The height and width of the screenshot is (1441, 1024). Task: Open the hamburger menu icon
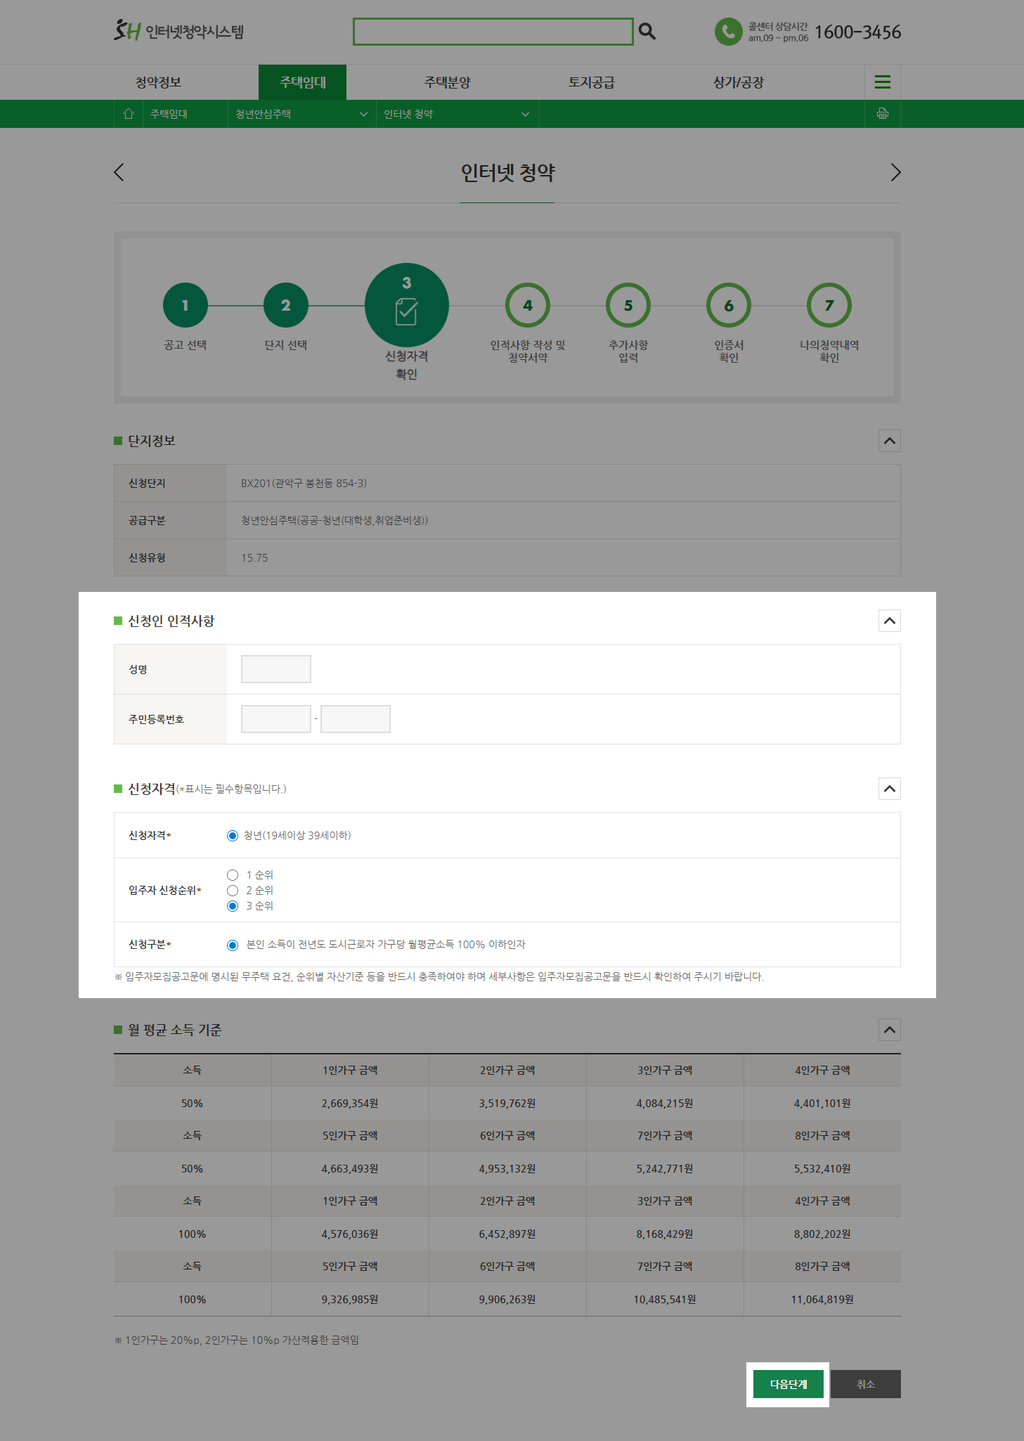coord(882,82)
